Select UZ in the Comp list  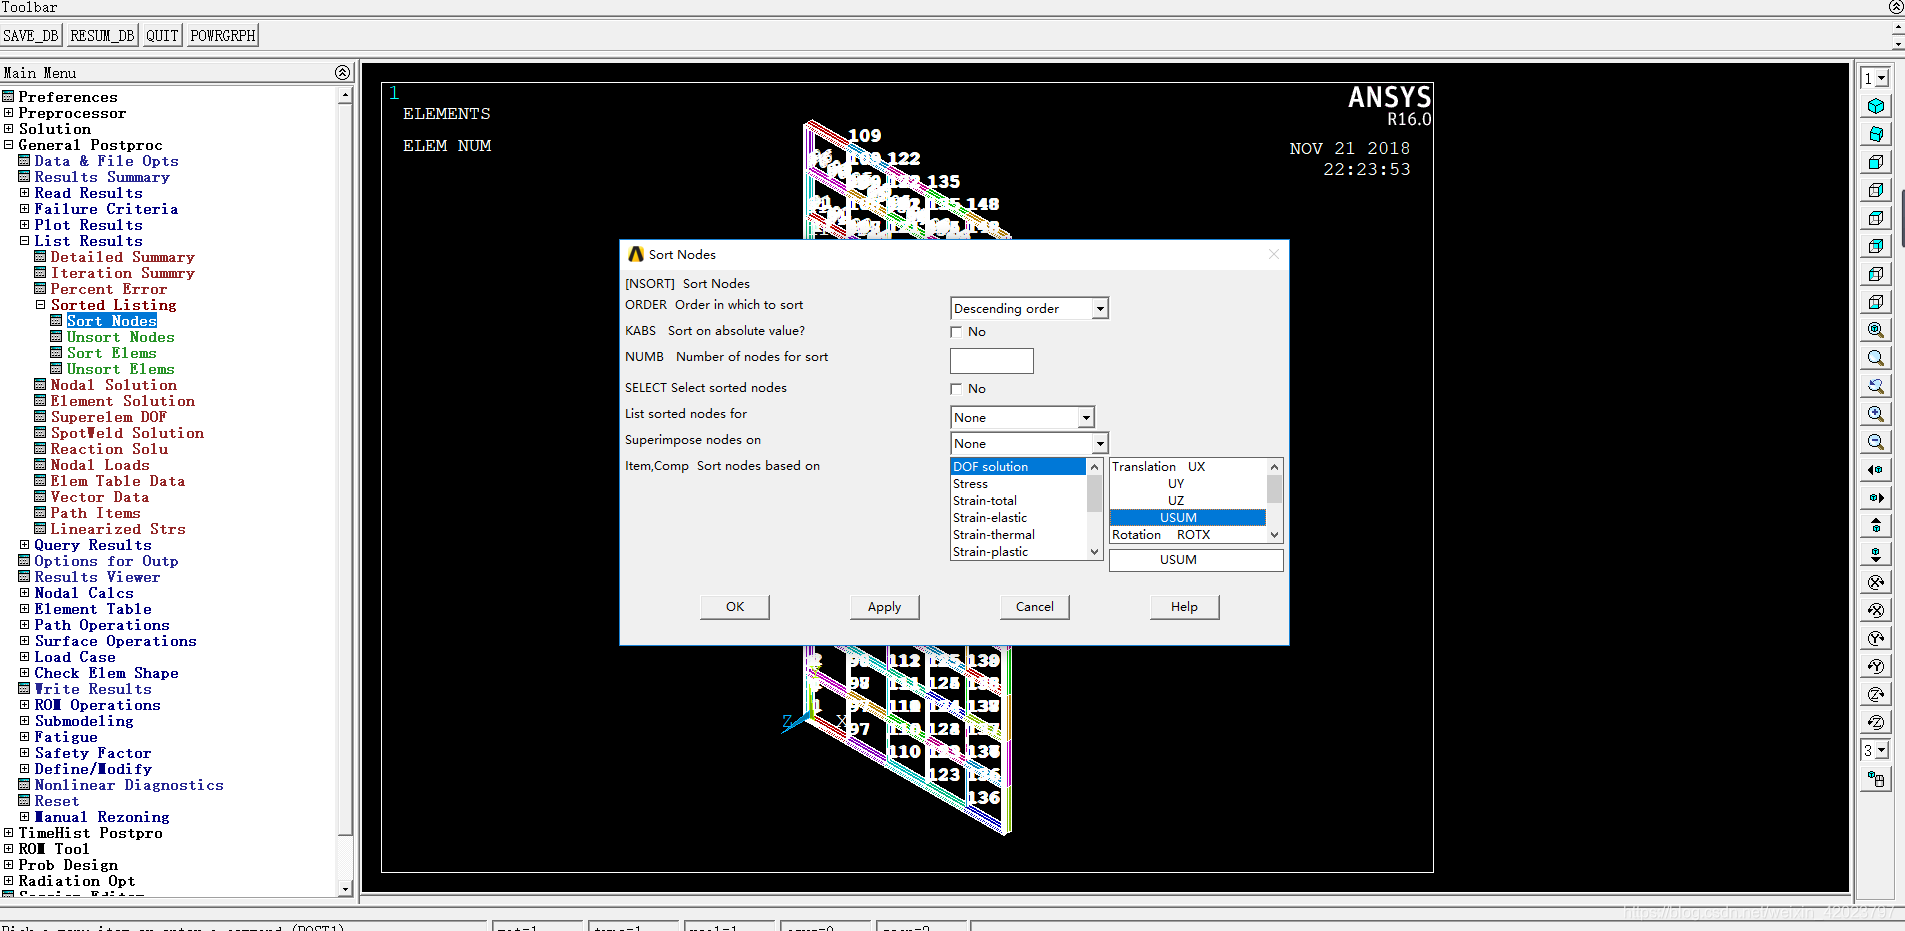[x=1187, y=501]
